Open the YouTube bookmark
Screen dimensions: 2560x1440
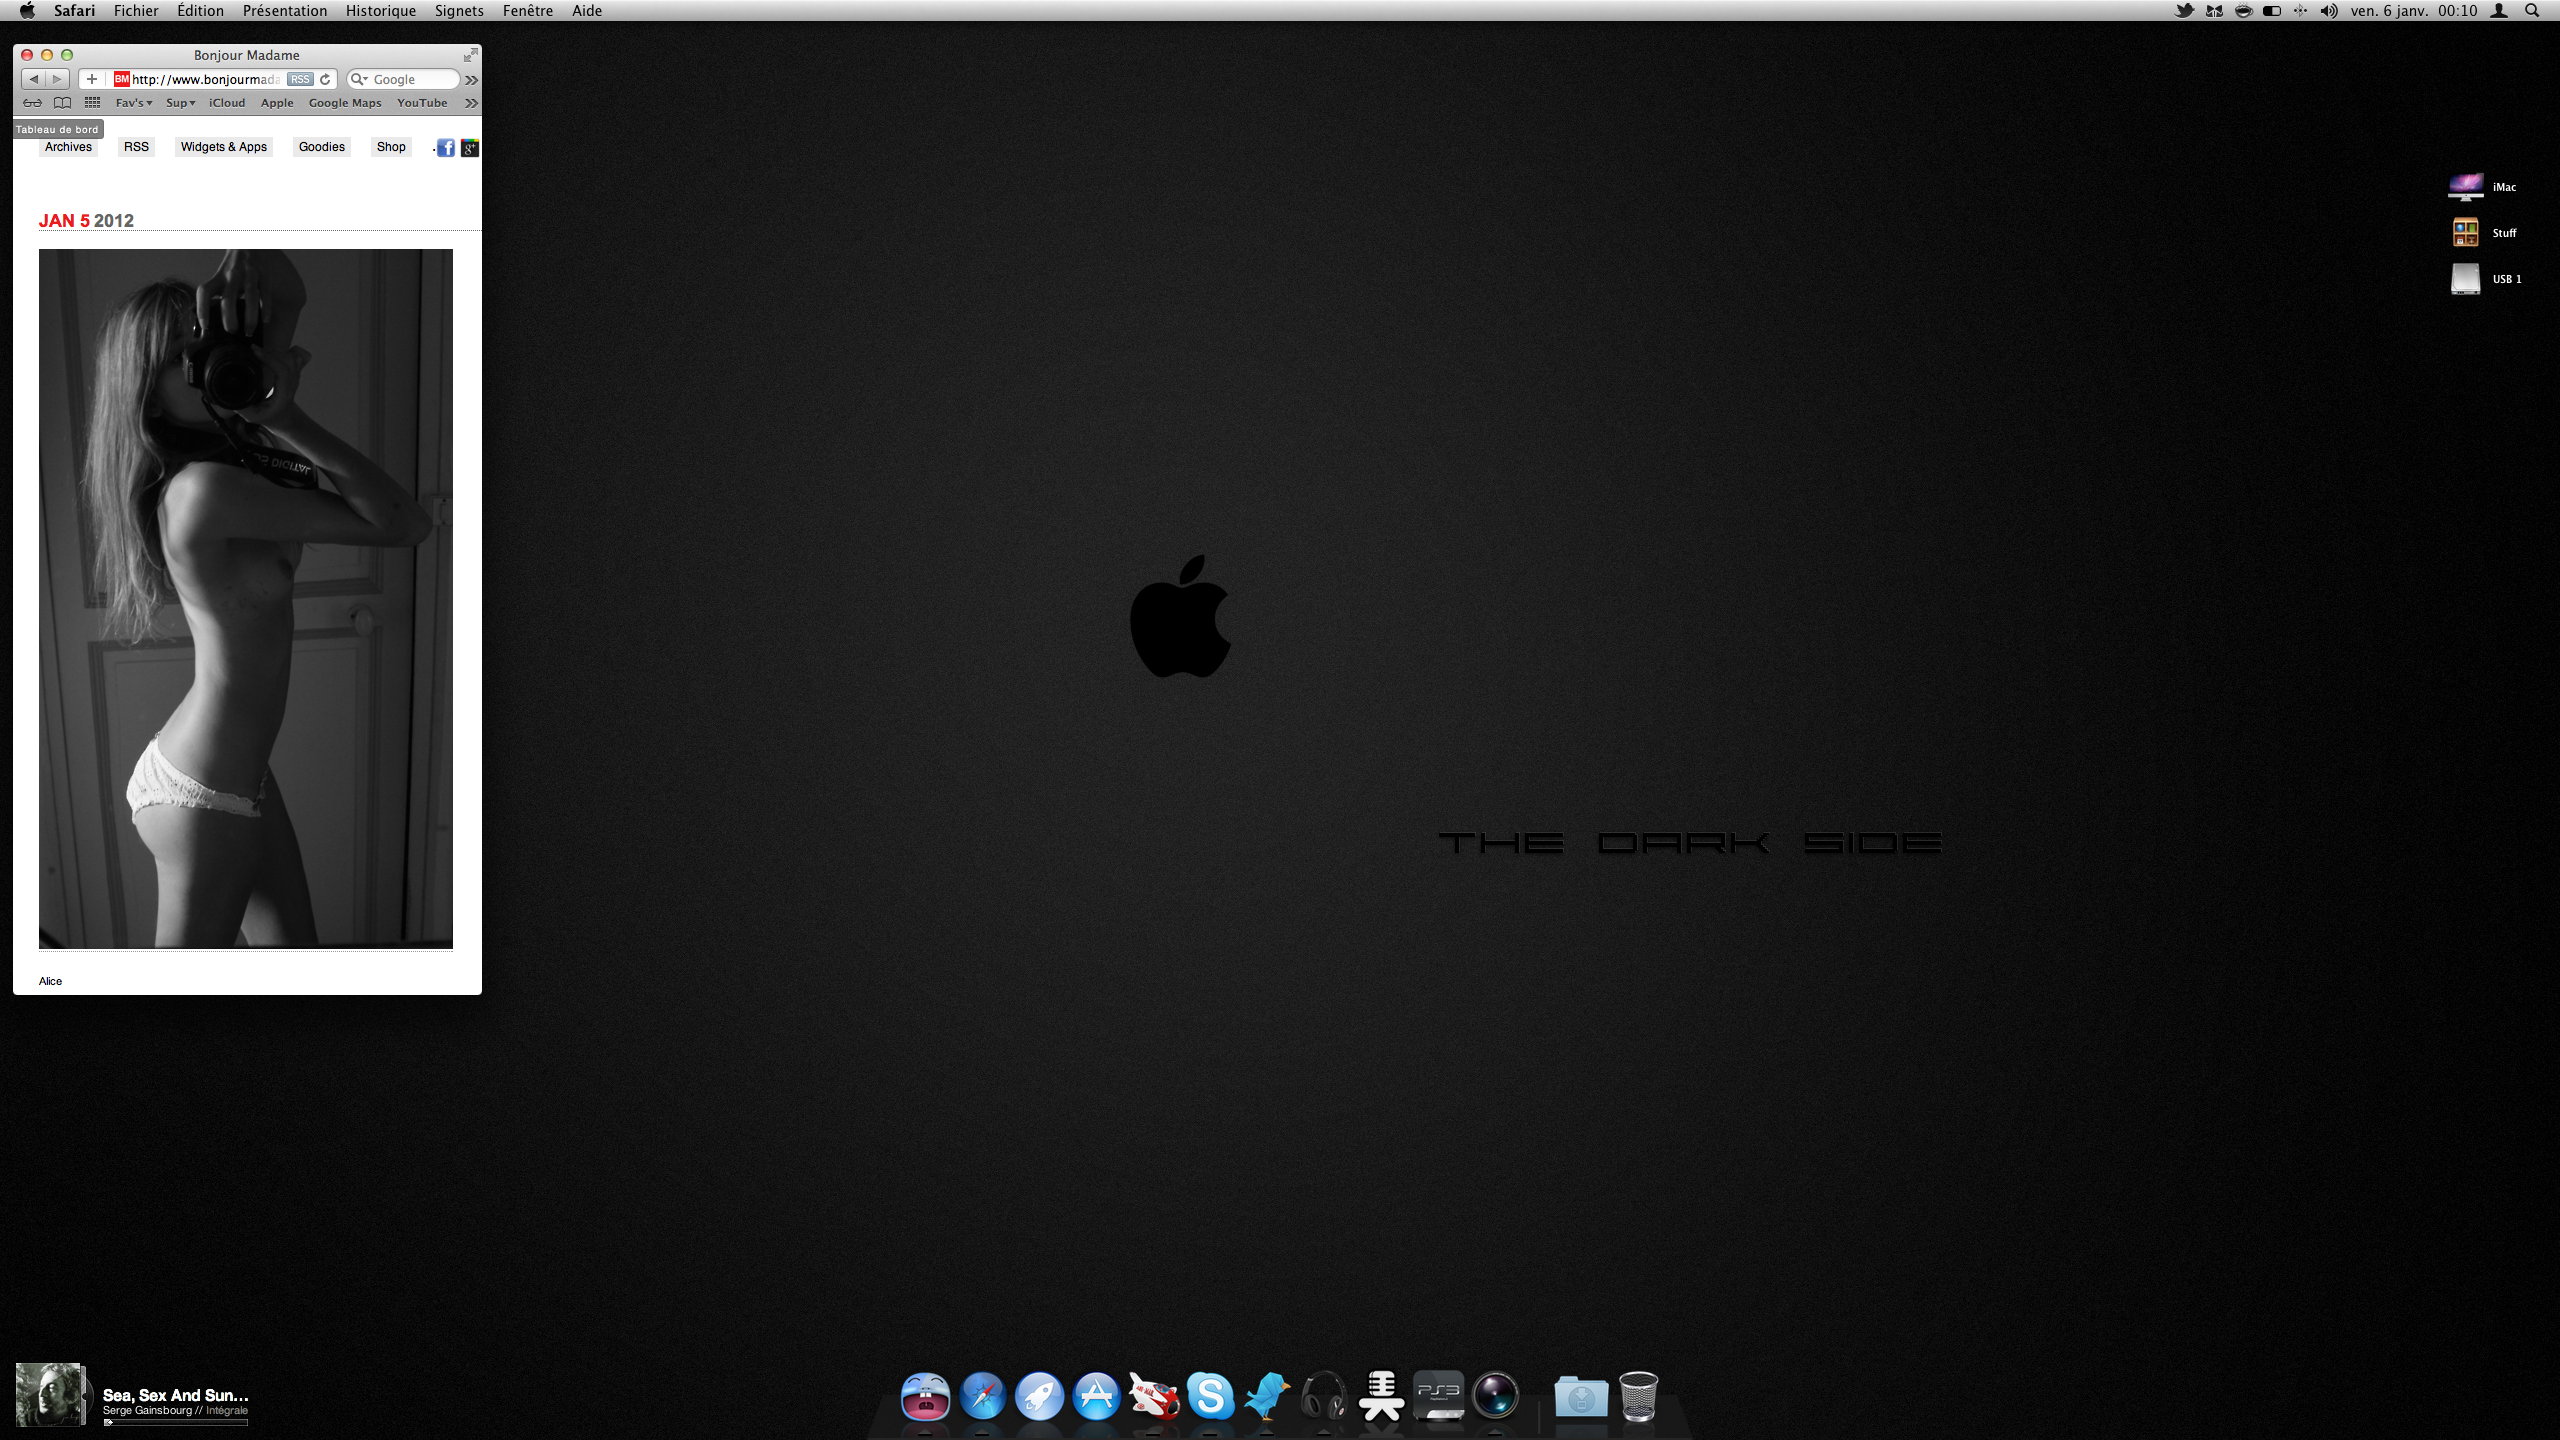(422, 103)
